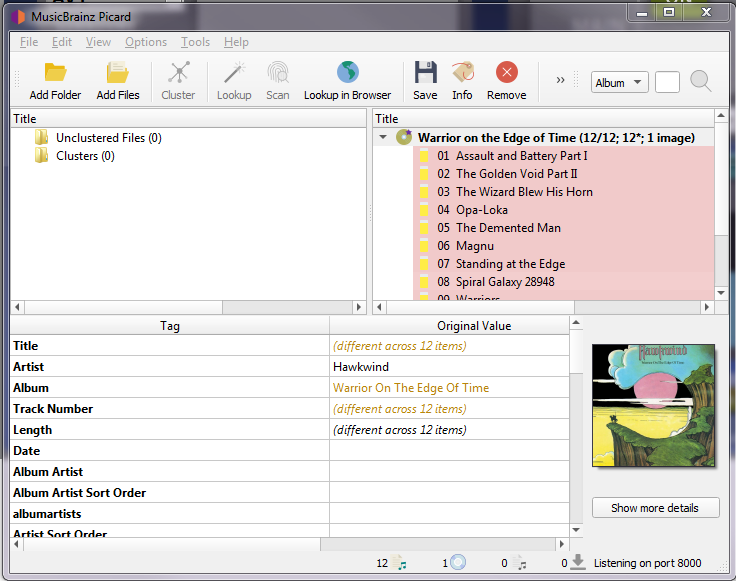Select Clusters (0) entry
736x581 pixels.
point(85,155)
